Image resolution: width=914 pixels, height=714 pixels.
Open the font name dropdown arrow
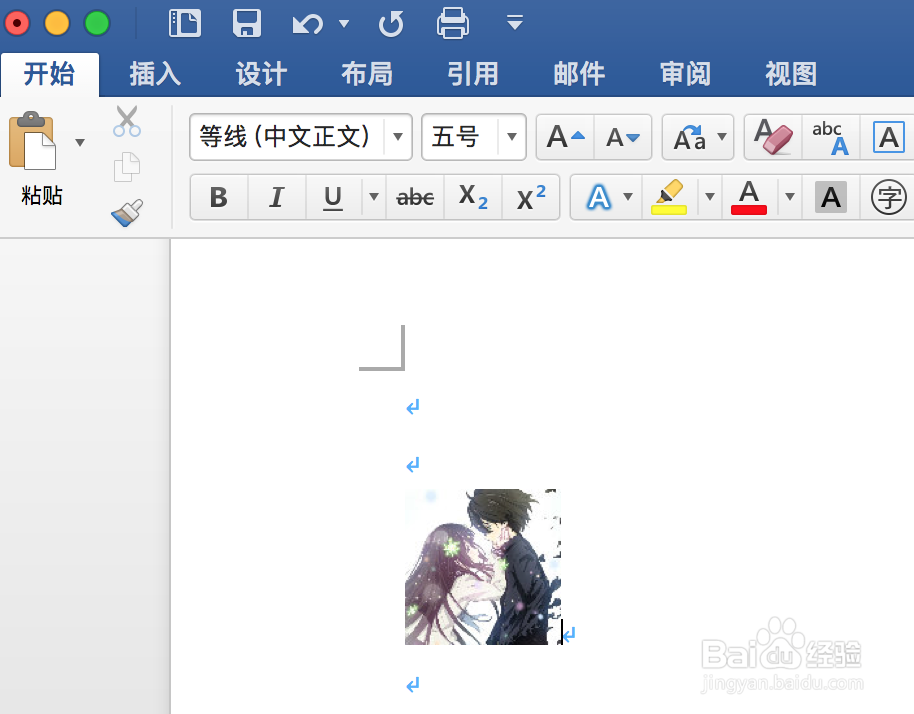(397, 137)
